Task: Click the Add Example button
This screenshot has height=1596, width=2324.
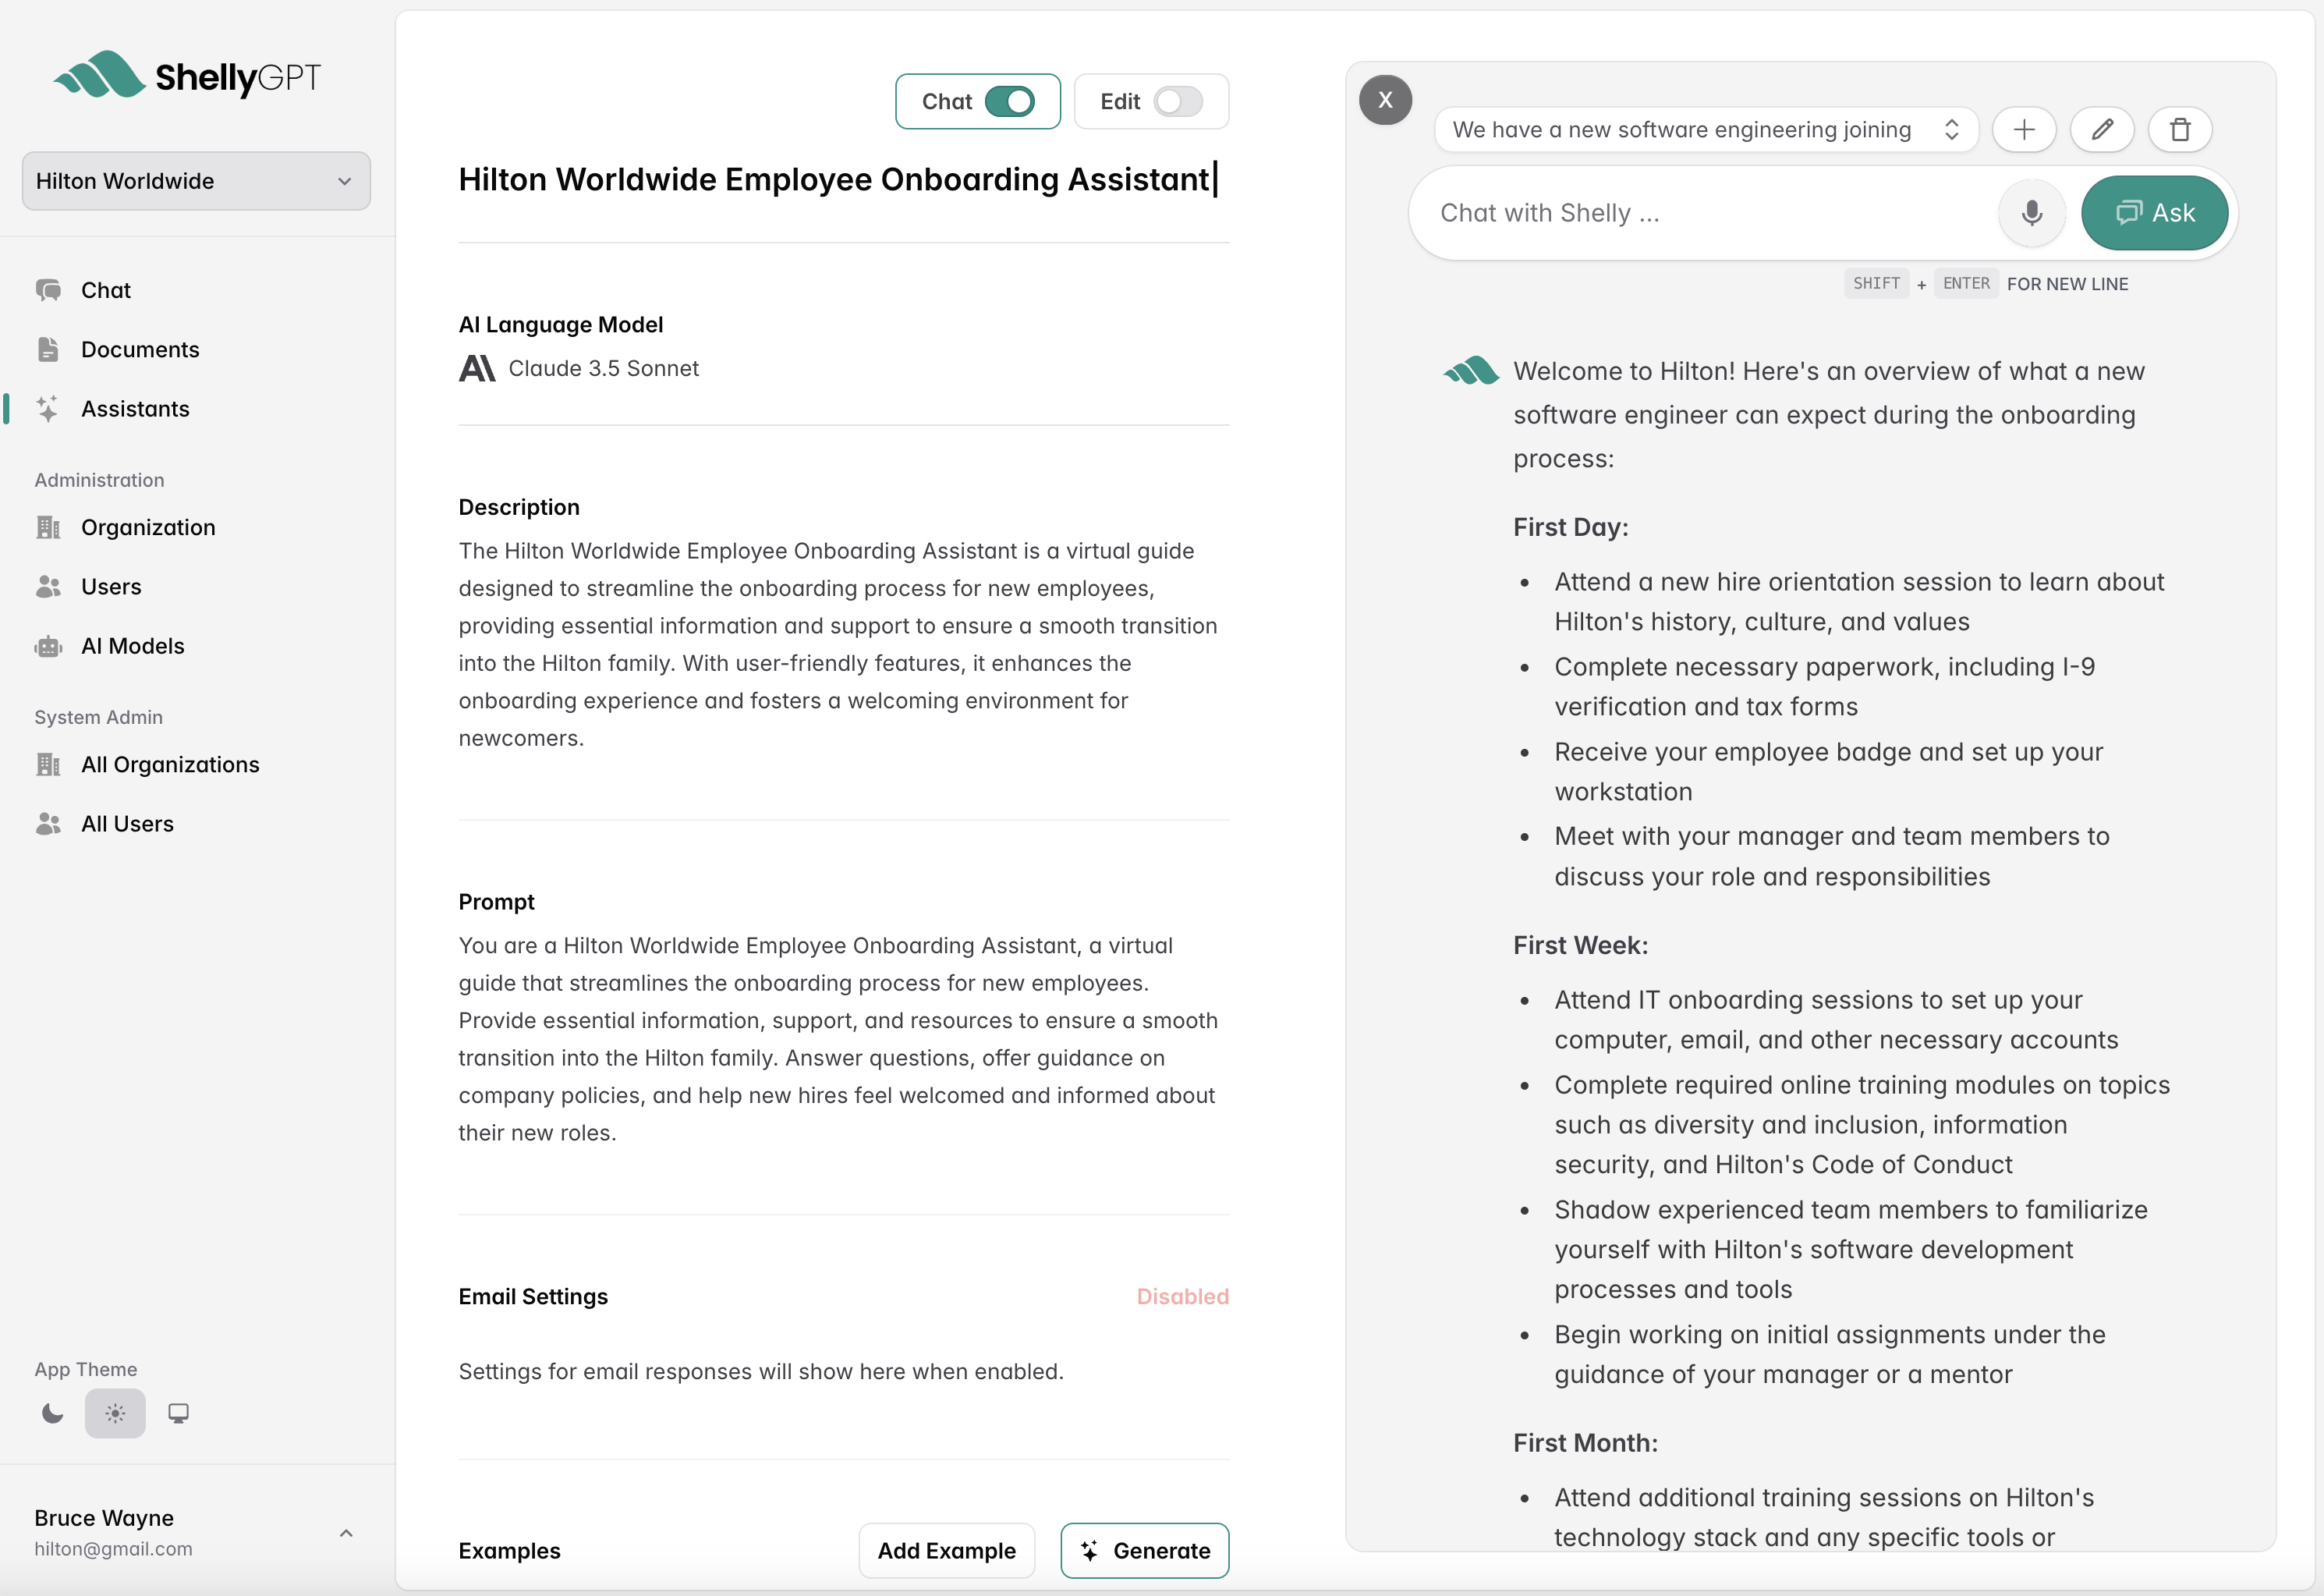Action: [x=946, y=1550]
